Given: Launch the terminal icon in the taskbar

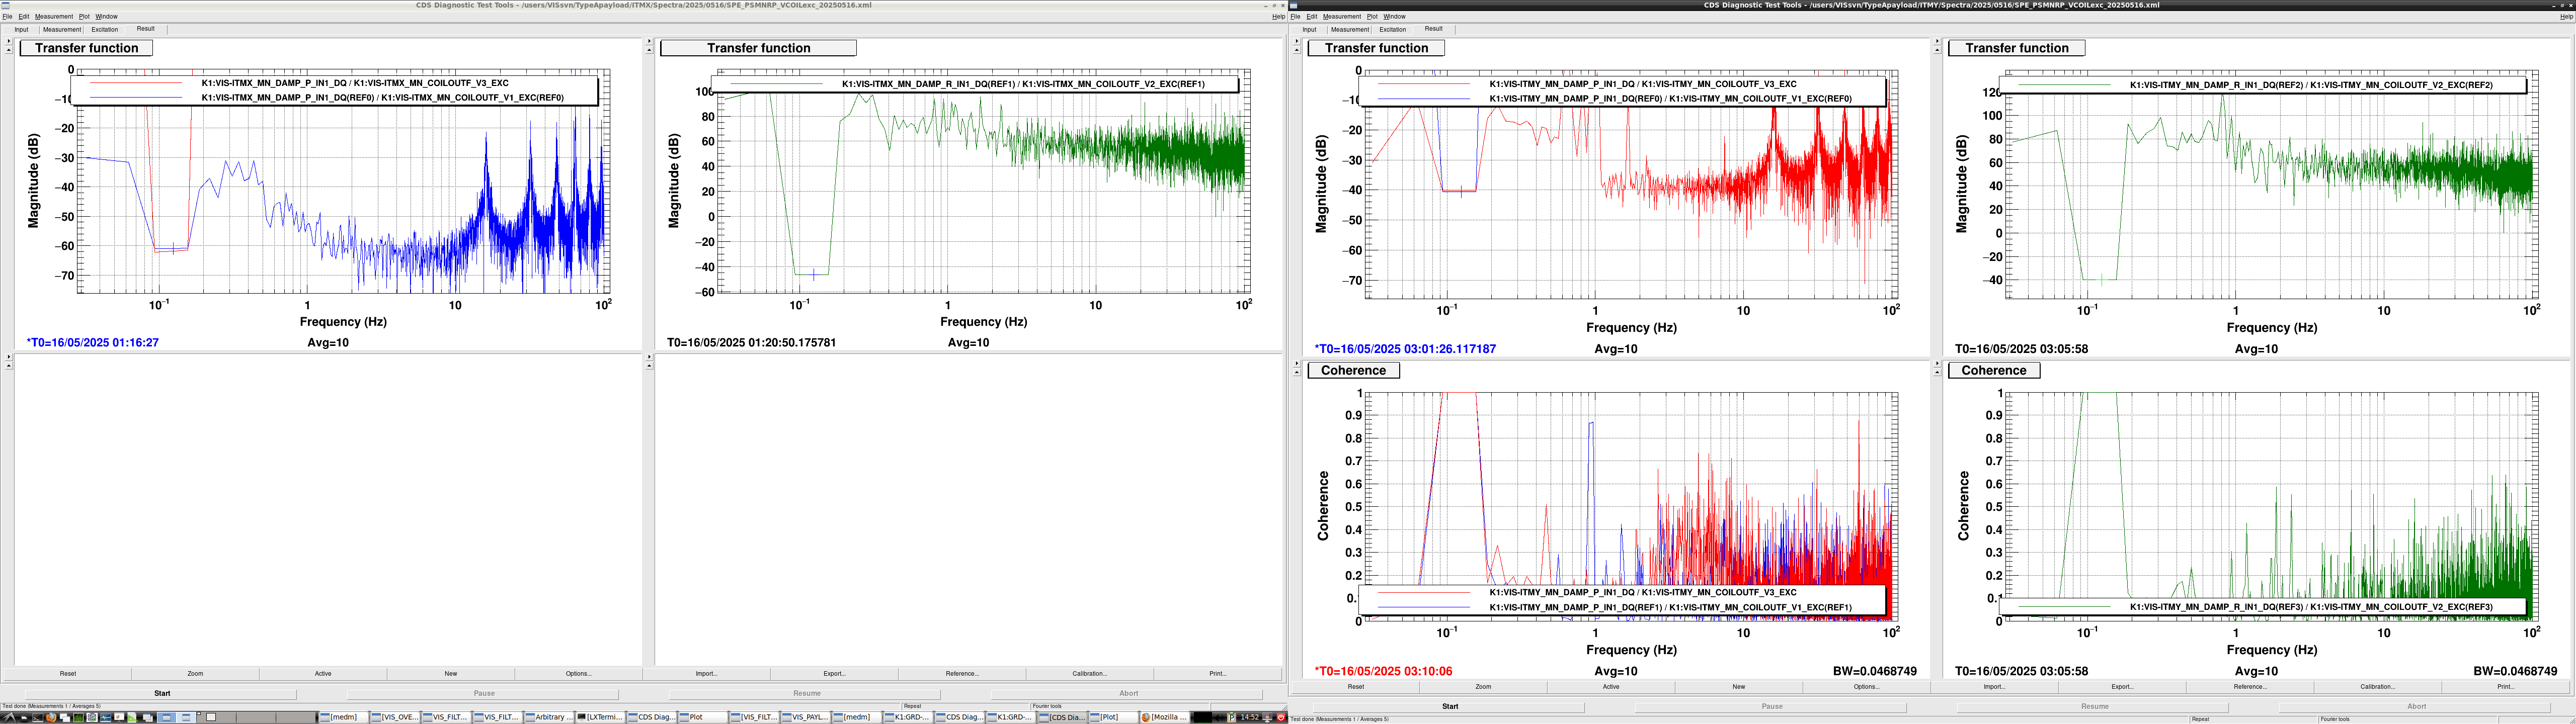Looking at the screenshot, I should point(37,717).
